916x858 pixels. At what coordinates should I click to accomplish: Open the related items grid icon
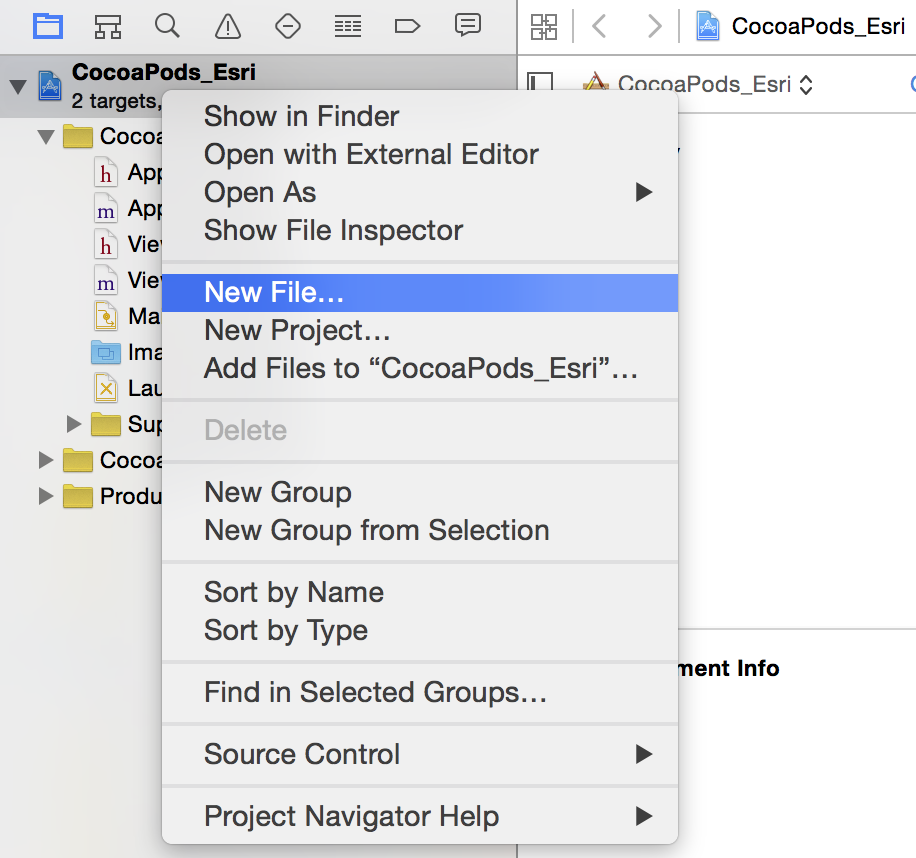[543, 27]
